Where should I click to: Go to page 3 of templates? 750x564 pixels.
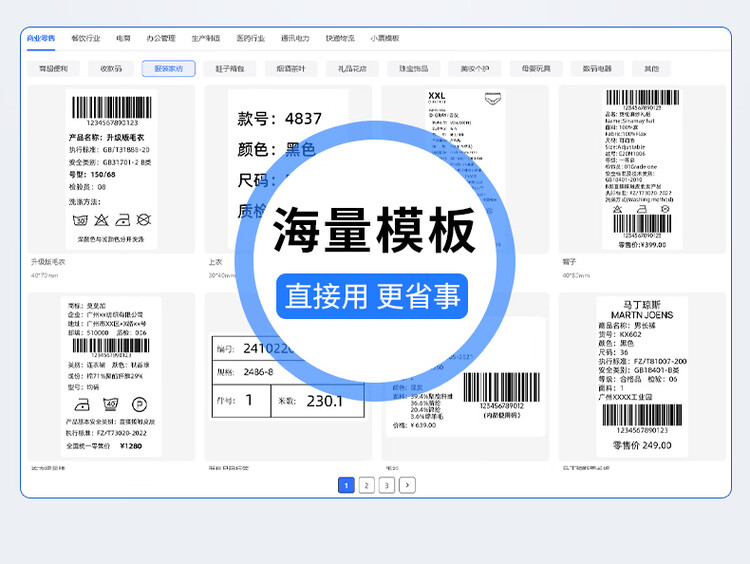tap(386, 485)
